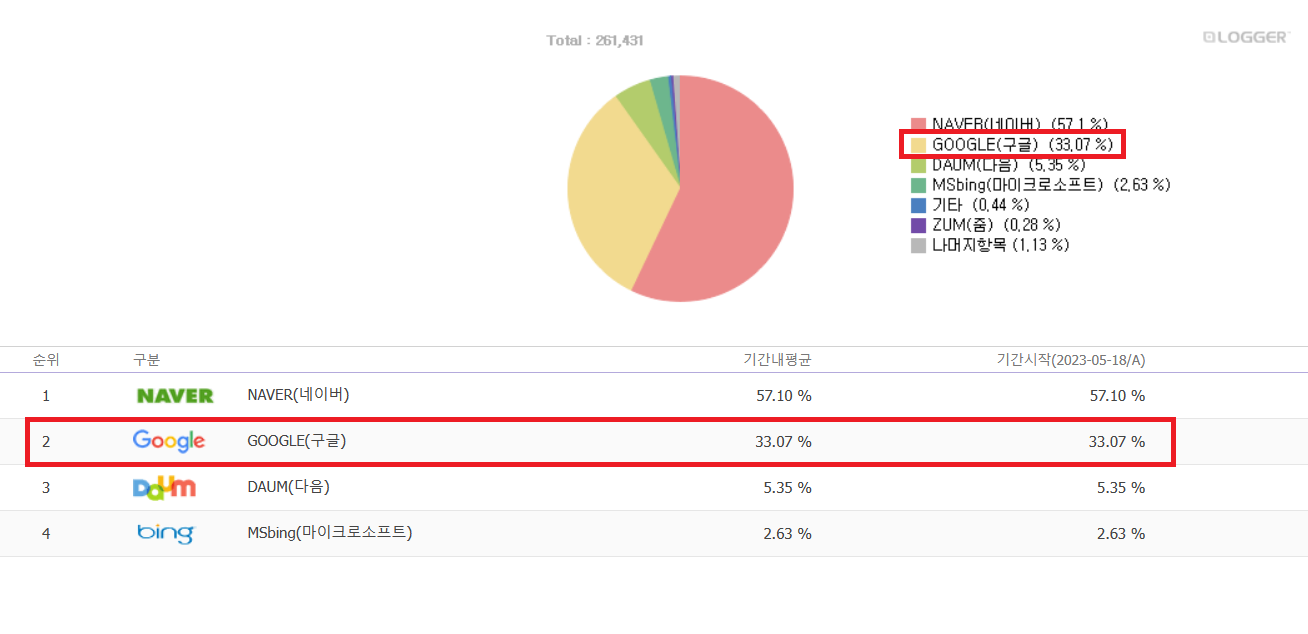Click the LOGGER logo at top right
1308x634 pixels.
1246,37
